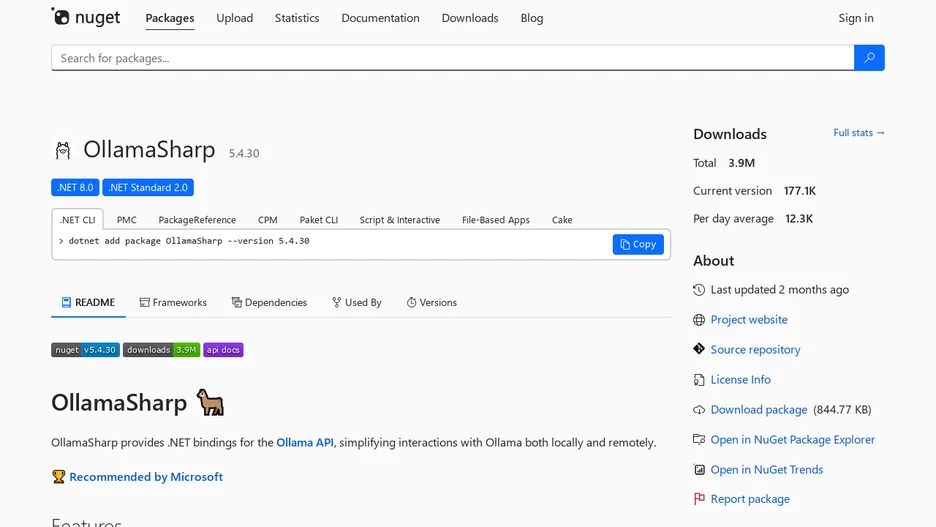
Task: Click the version number 5.4.30 beside the title
Action: [x=244, y=153]
